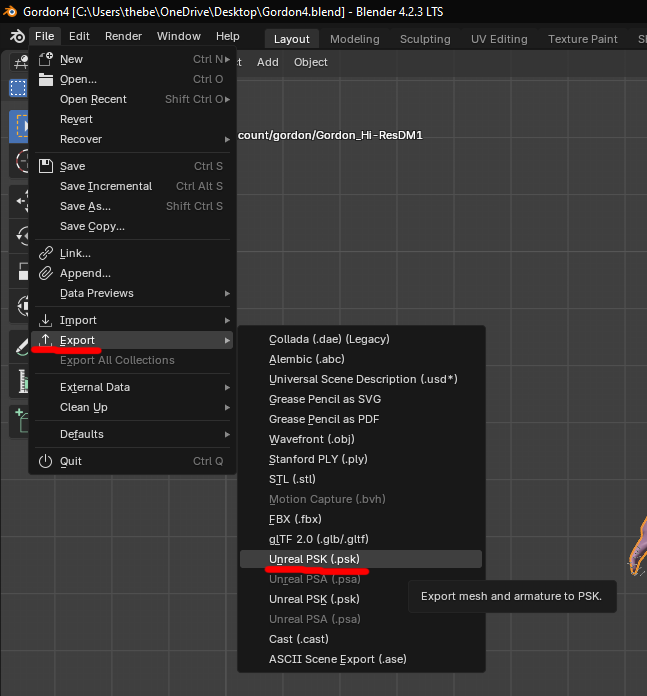Open the Object menu in viewport header

(x=311, y=62)
